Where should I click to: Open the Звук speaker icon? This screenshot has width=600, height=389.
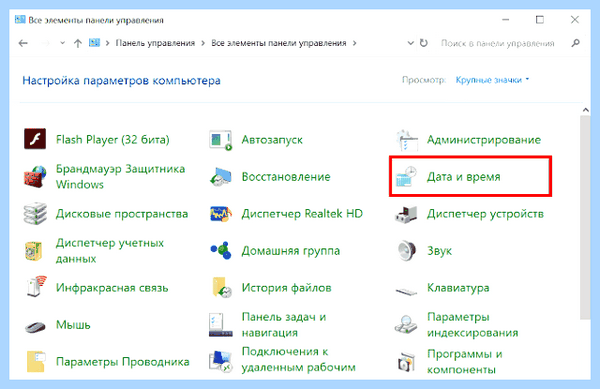coord(406,251)
